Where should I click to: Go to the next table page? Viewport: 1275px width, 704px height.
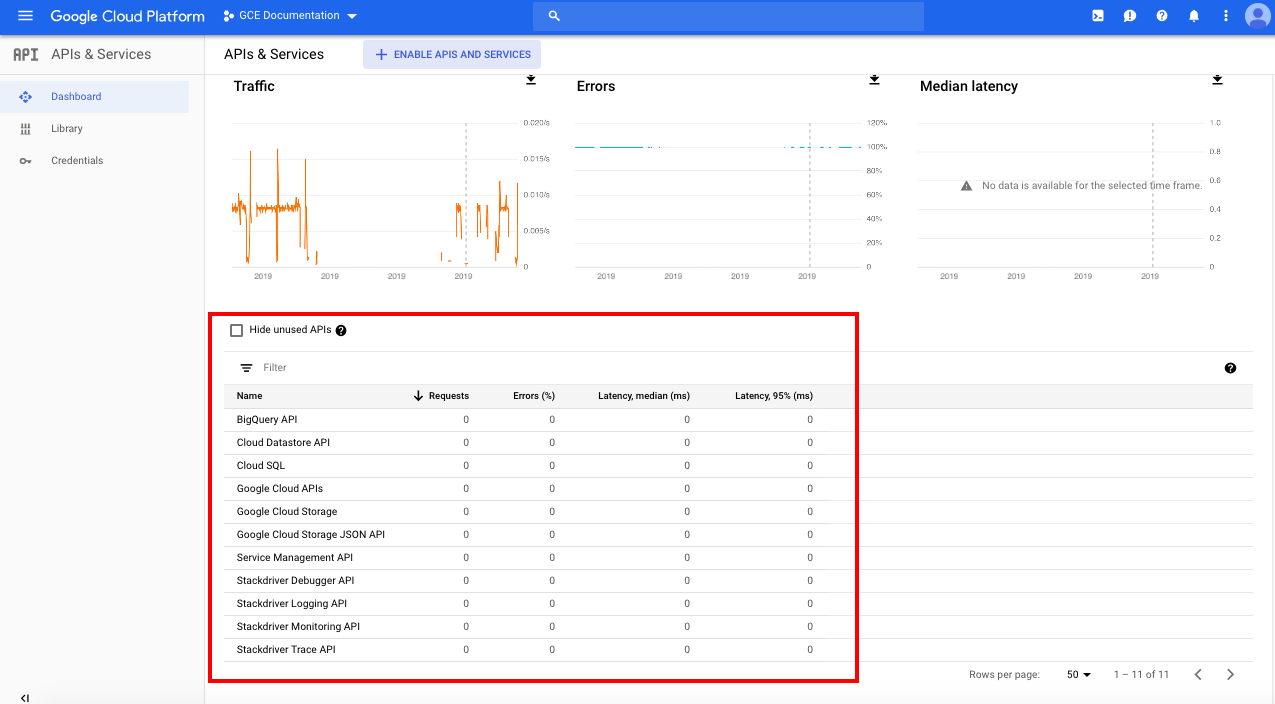[1230, 675]
